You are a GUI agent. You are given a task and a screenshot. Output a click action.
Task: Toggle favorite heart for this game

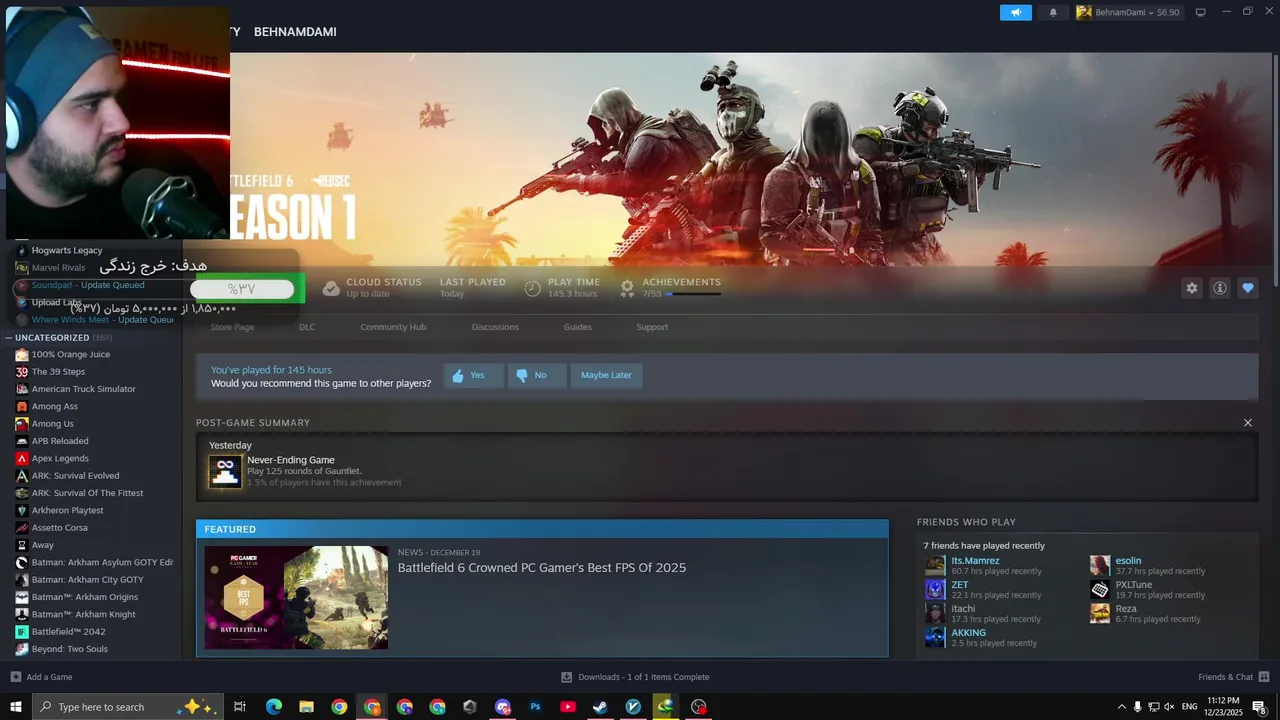(x=1247, y=288)
